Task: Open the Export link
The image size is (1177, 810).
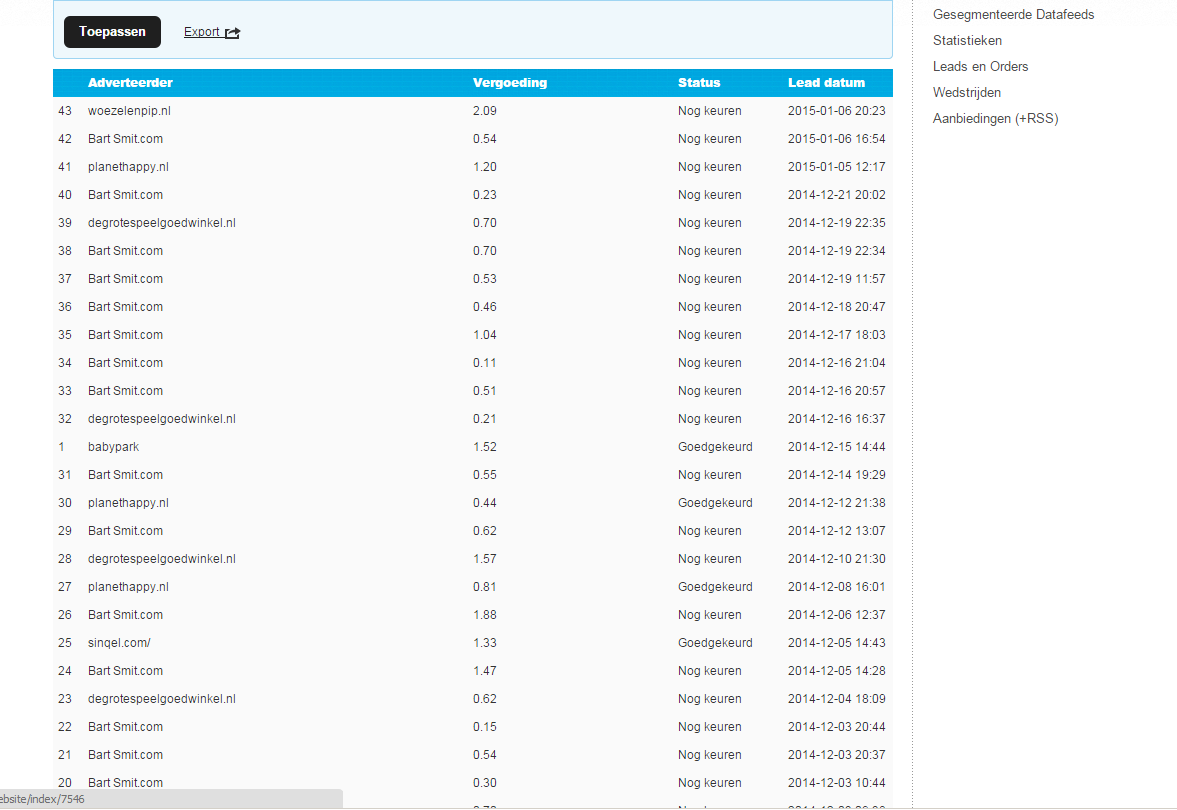Action: pyautogui.click(x=202, y=32)
